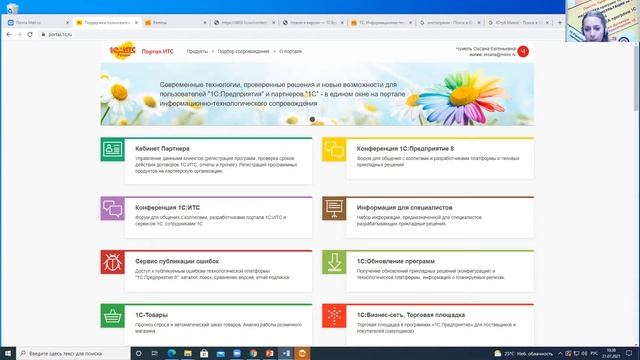This screenshot has width=640, height=360.
Task: Click the browser forward arrow
Action: pyautogui.click(x=19, y=35)
